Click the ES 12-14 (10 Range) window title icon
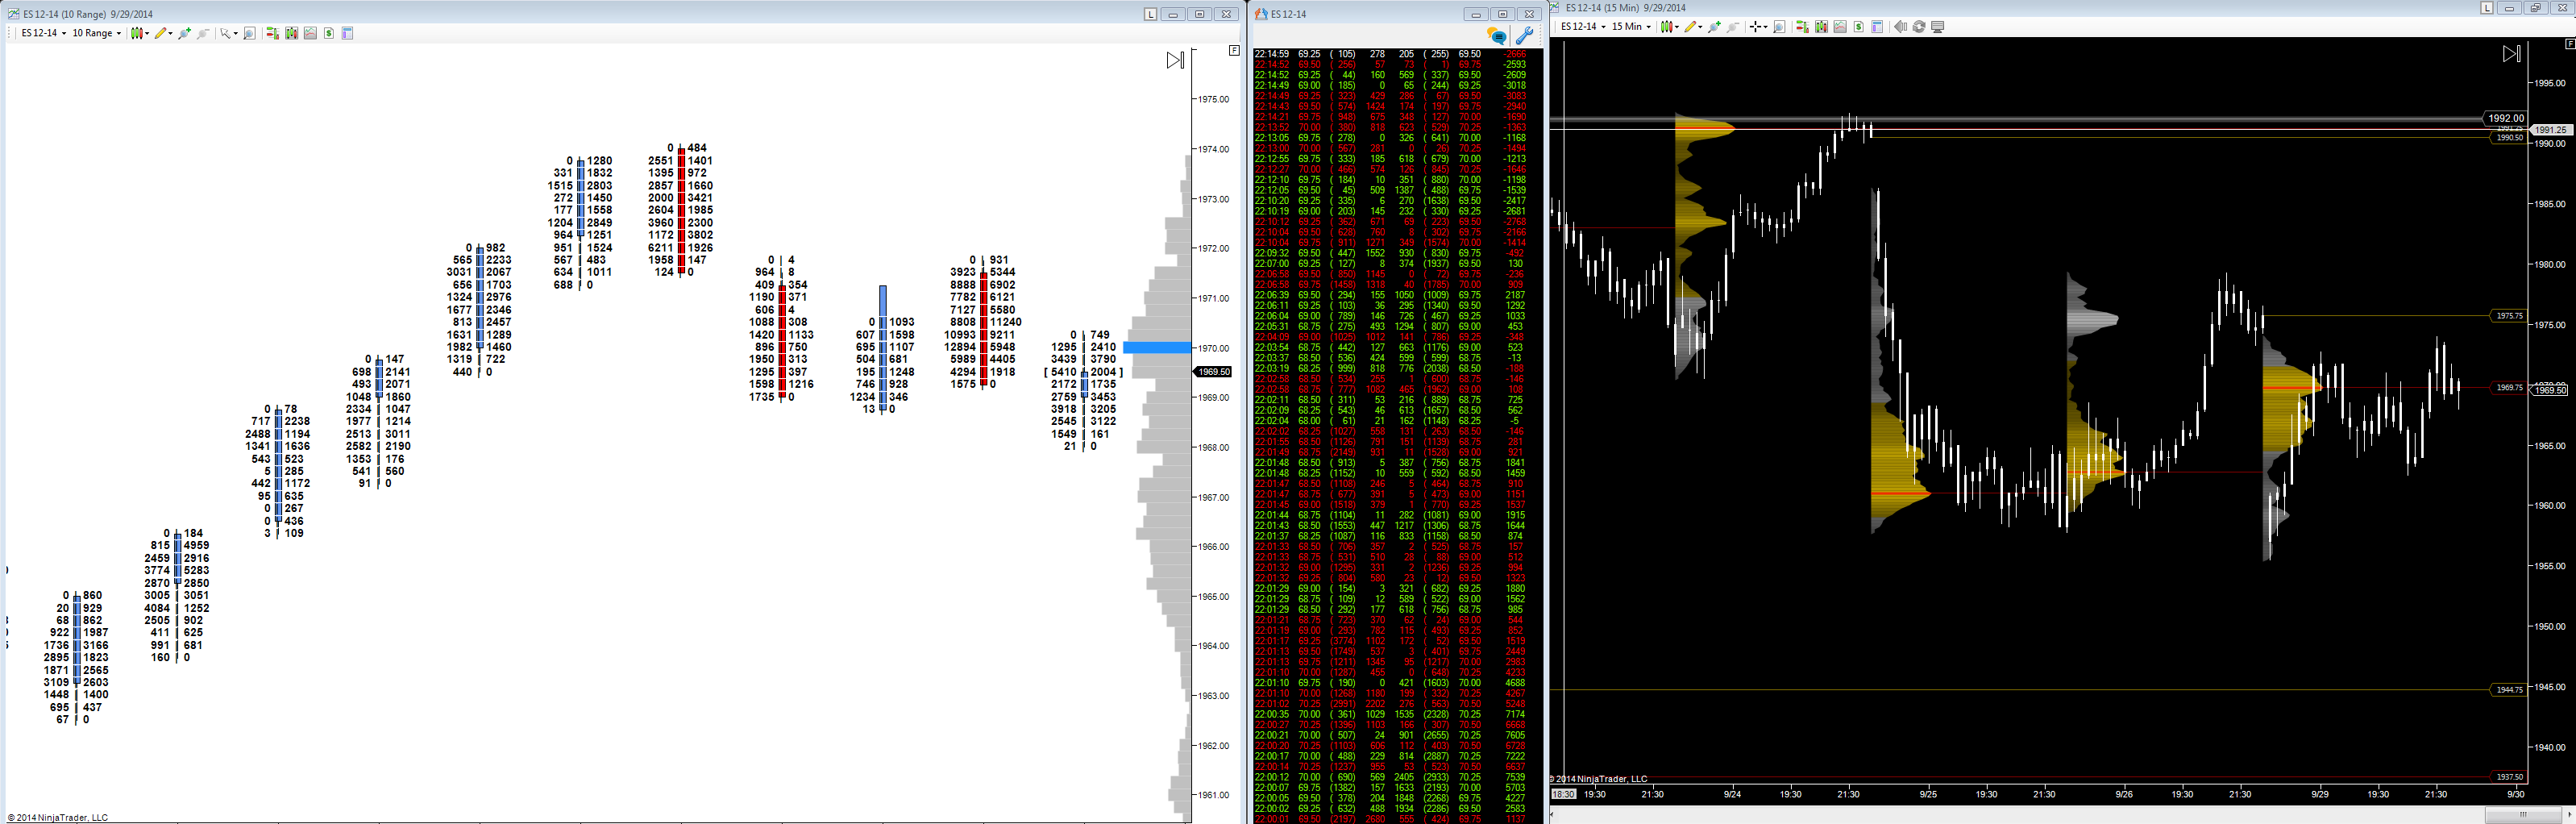This screenshot has width=2576, height=824. (13, 14)
